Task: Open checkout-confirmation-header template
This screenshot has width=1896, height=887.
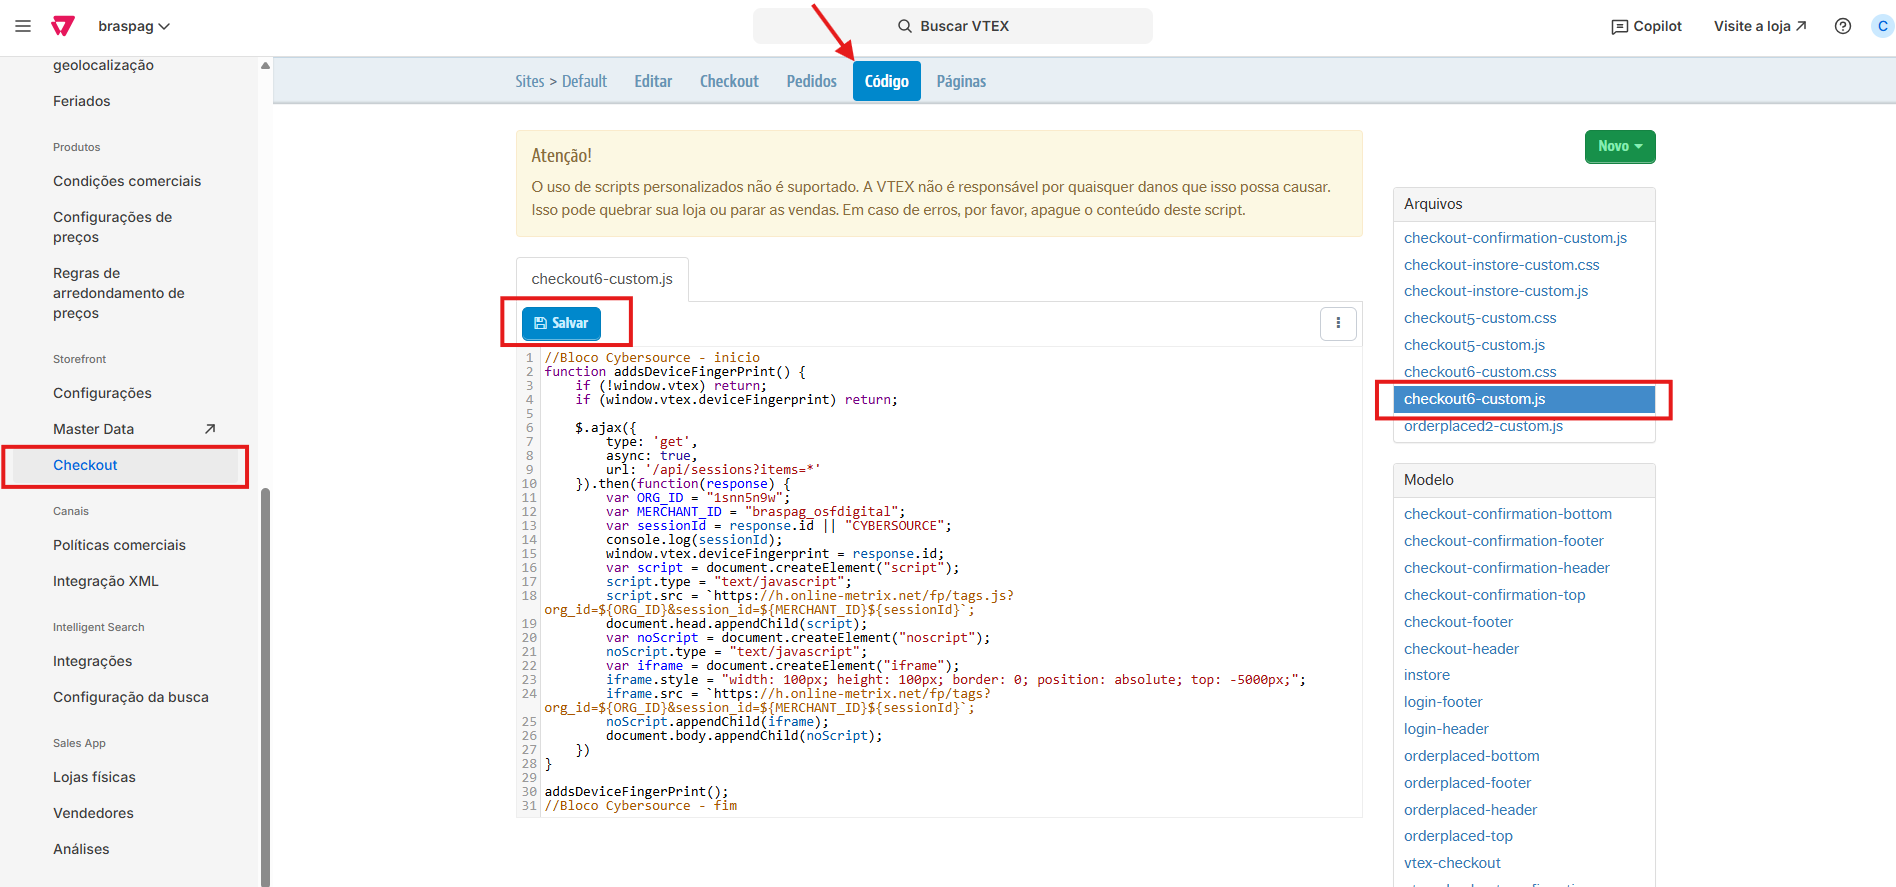Action: (x=1506, y=568)
